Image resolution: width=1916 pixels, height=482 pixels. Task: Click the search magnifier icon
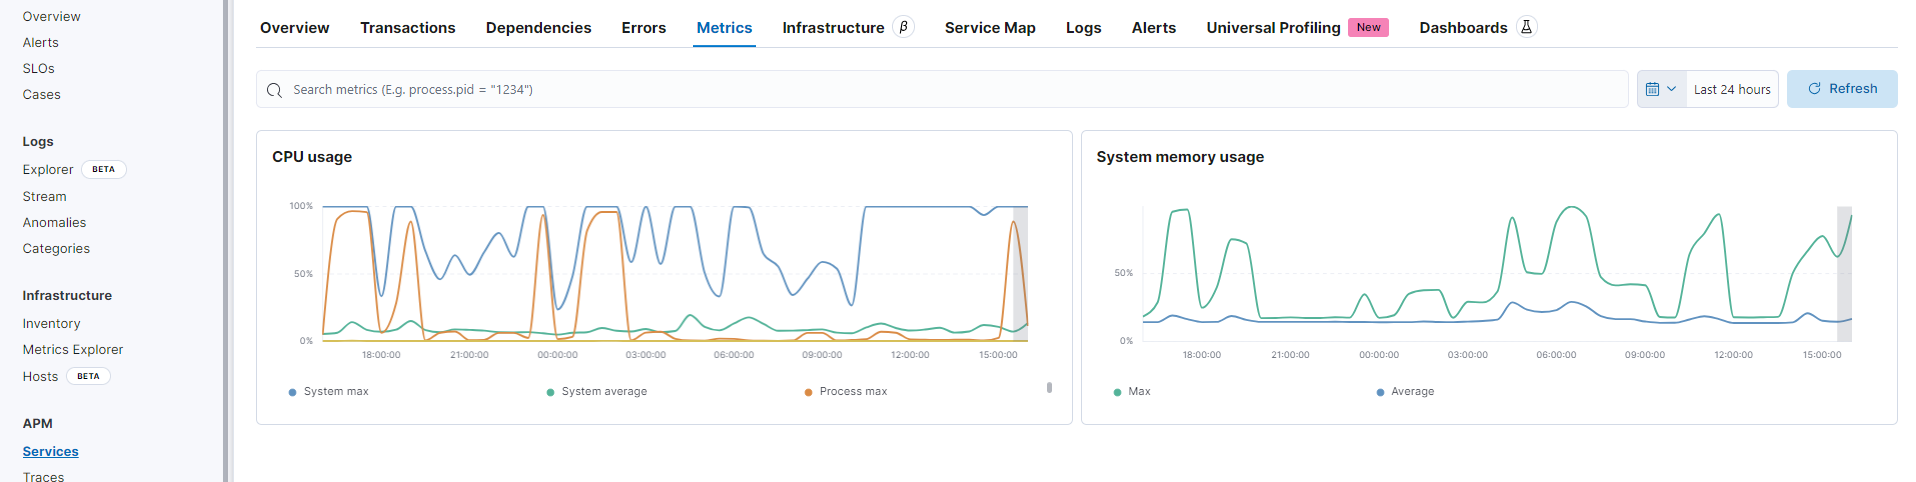(274, 90)
